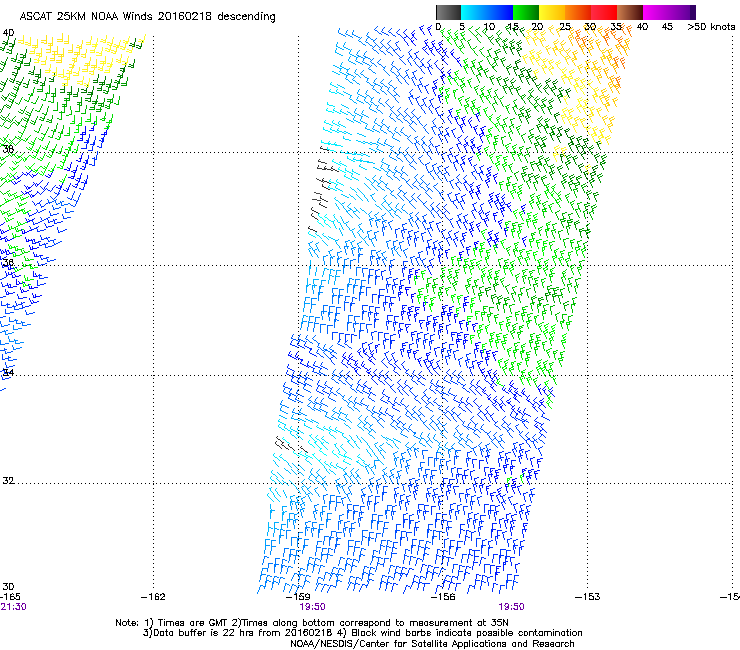Click the orange 25-30 knots legend swatch
Image resolution: width=740 pixels, height=650 pixels.
pos(578,12)
